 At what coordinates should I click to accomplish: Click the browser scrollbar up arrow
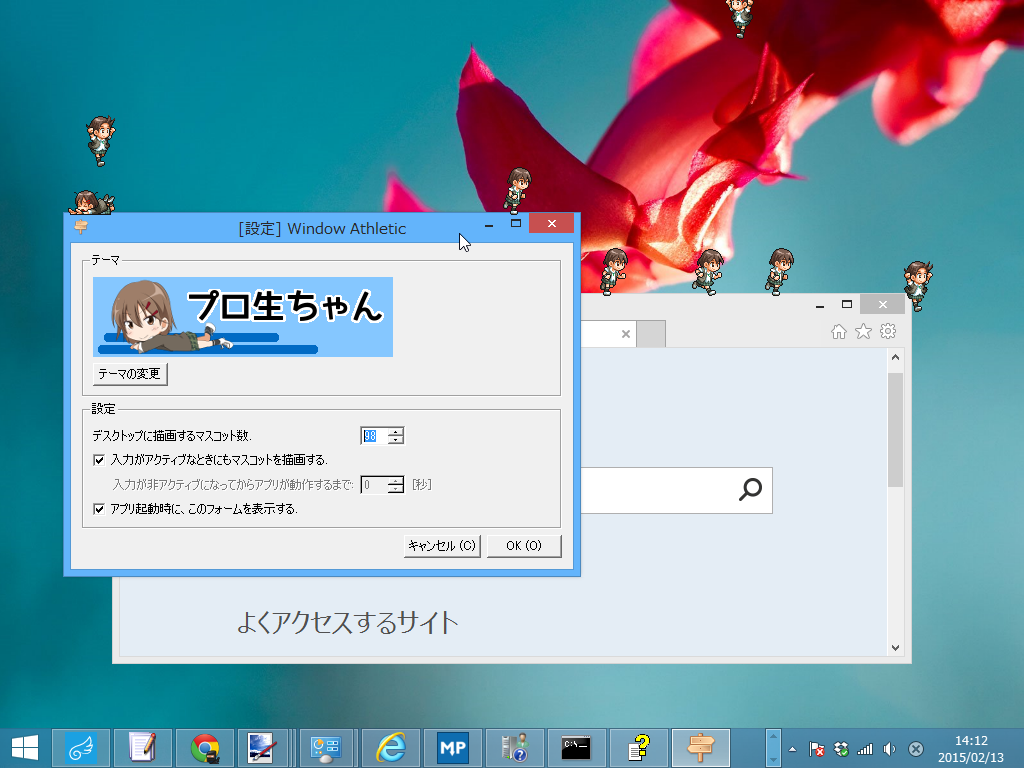click(895, 357)
